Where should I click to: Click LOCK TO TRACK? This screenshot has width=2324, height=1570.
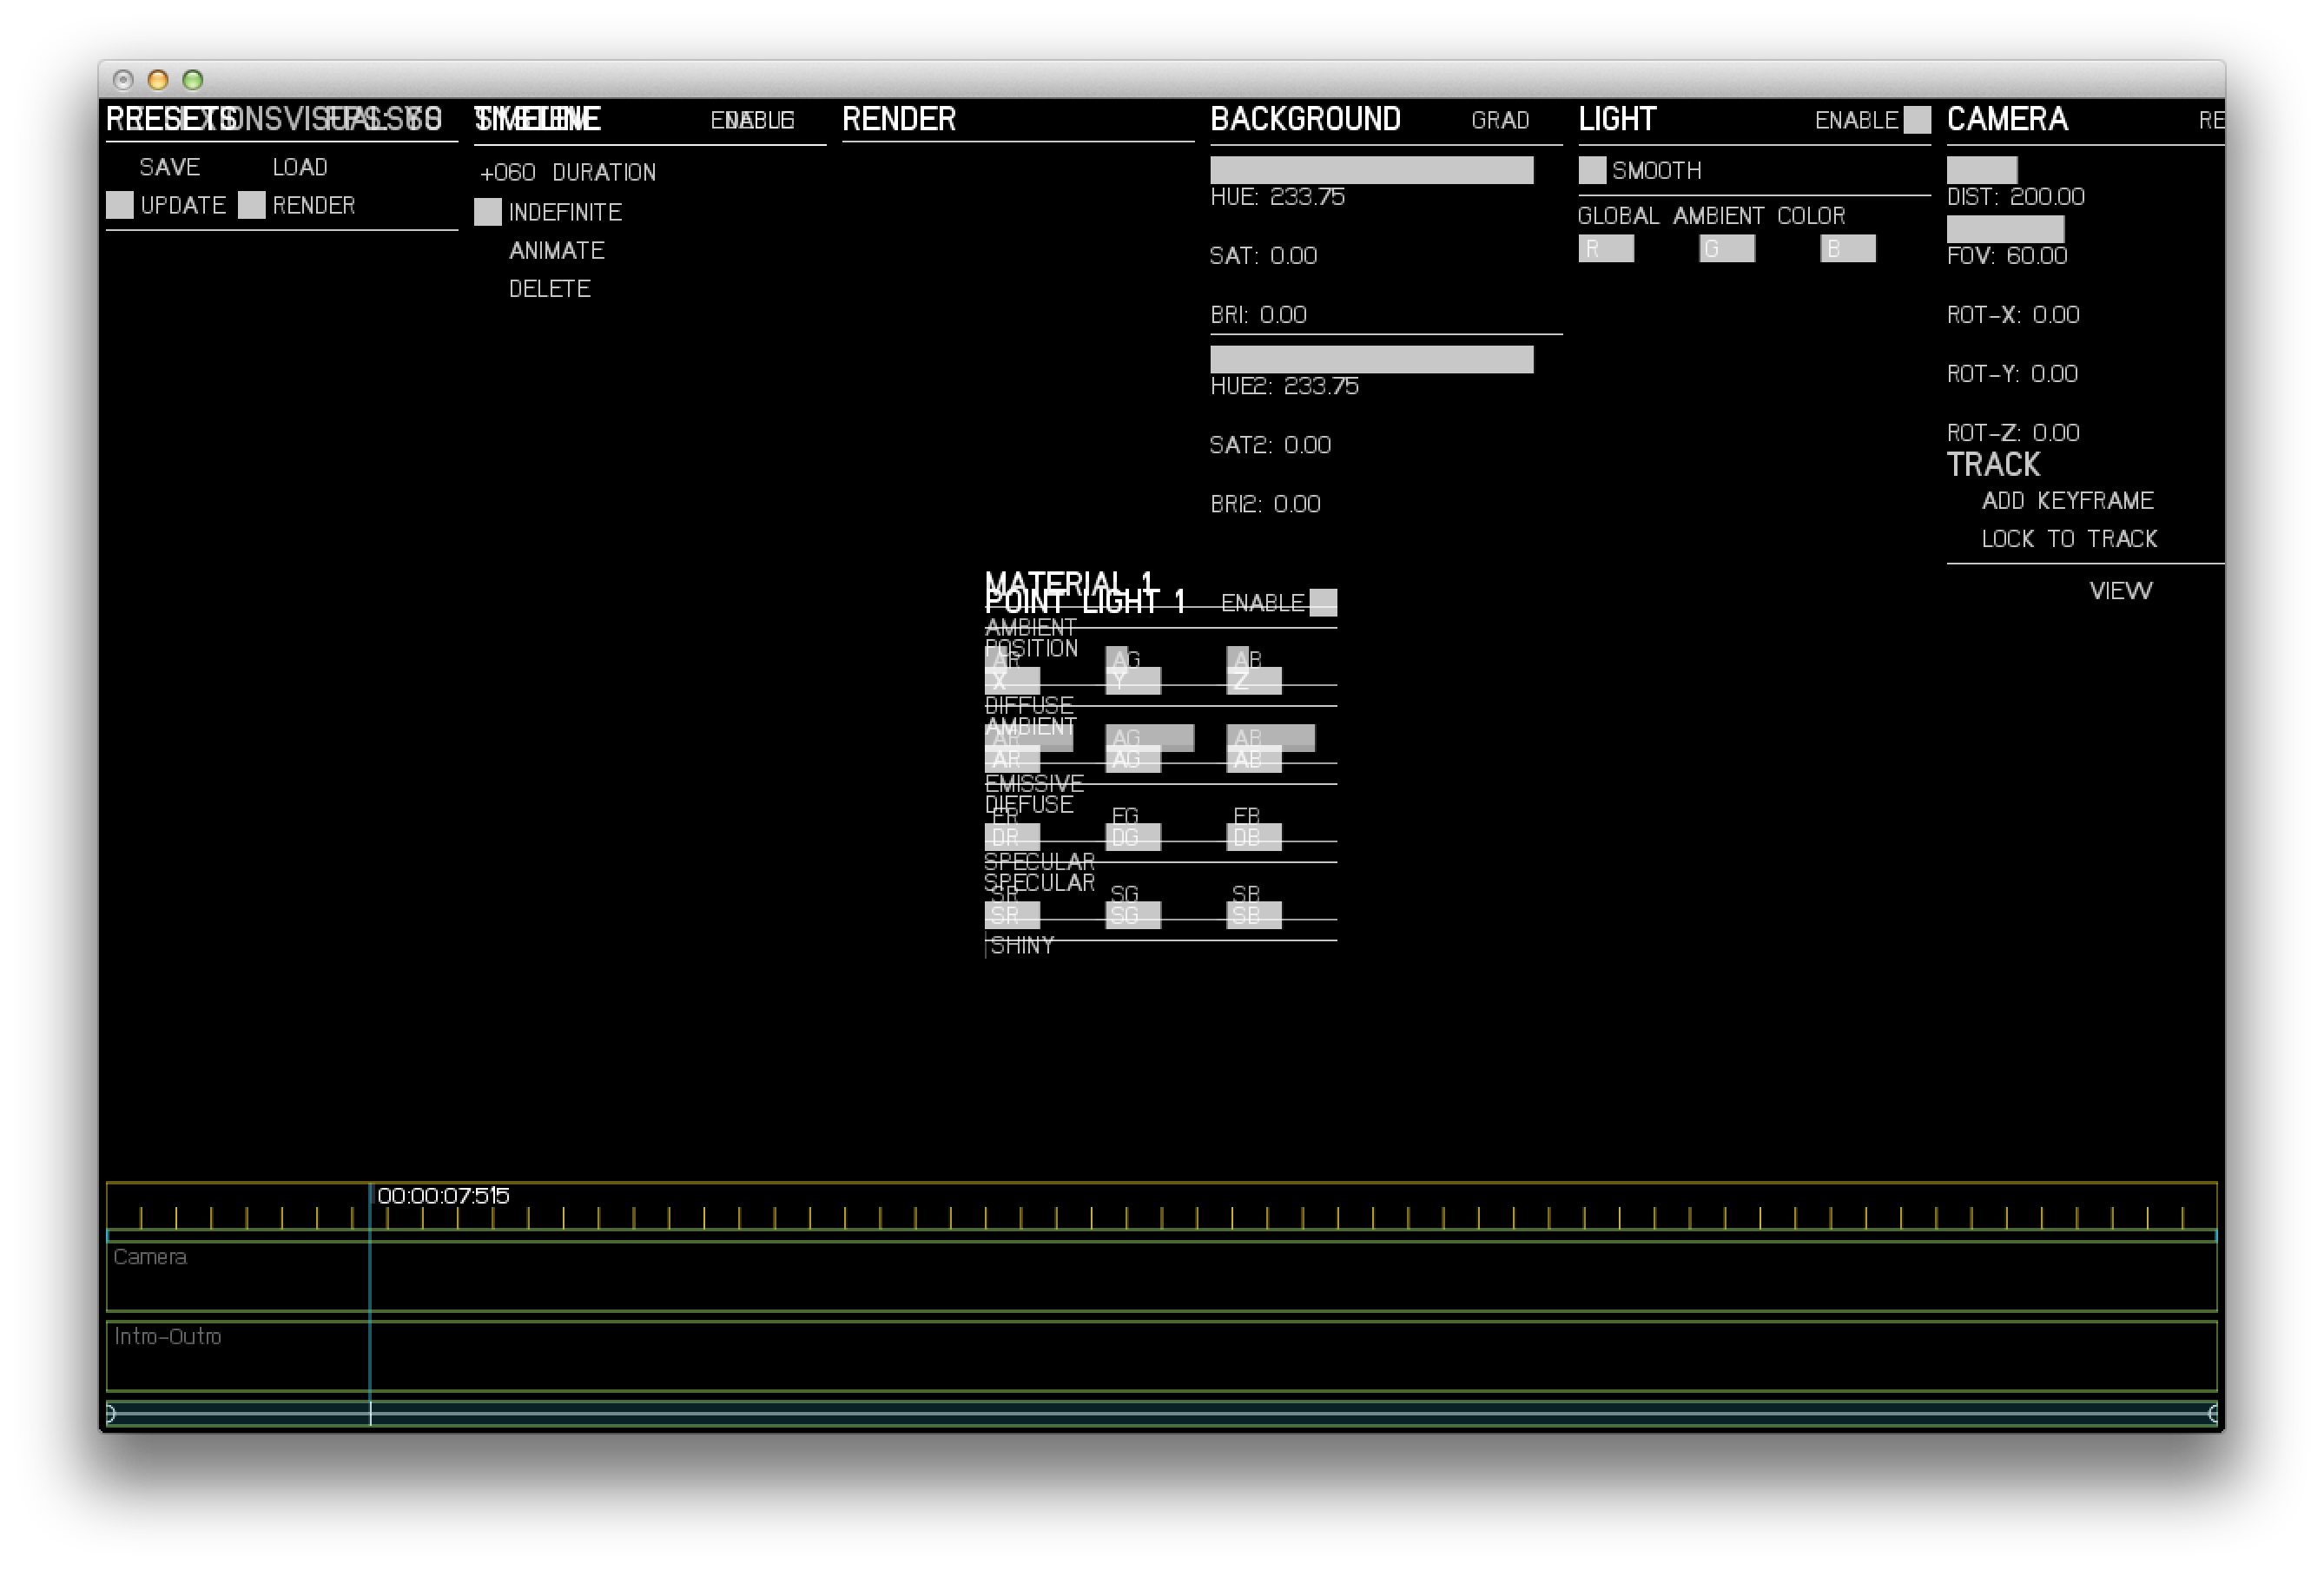2069,538
